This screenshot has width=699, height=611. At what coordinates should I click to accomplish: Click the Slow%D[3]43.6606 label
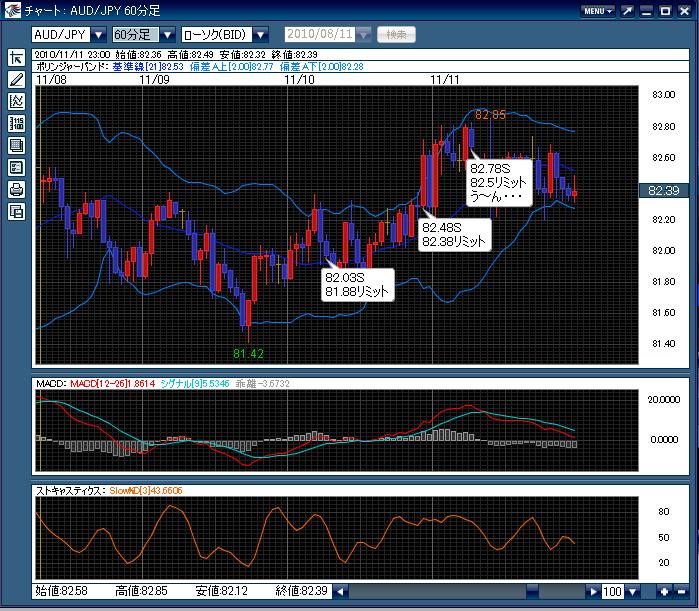(x=146, y=491)
